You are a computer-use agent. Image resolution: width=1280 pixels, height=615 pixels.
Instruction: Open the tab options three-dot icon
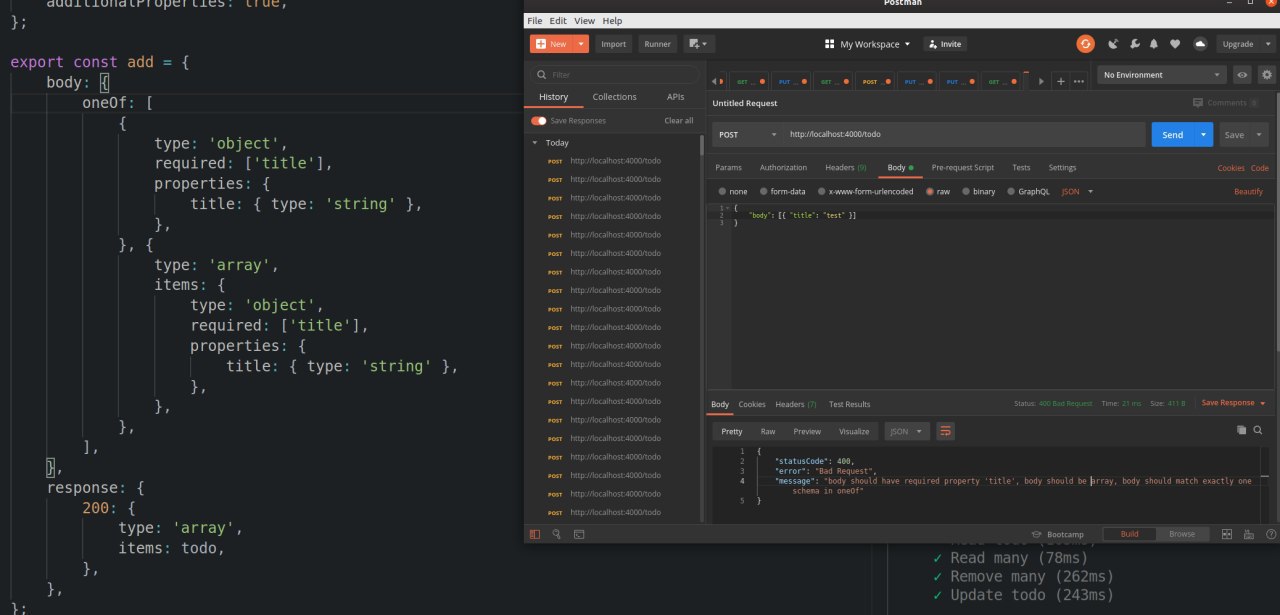coord(1078,82)
